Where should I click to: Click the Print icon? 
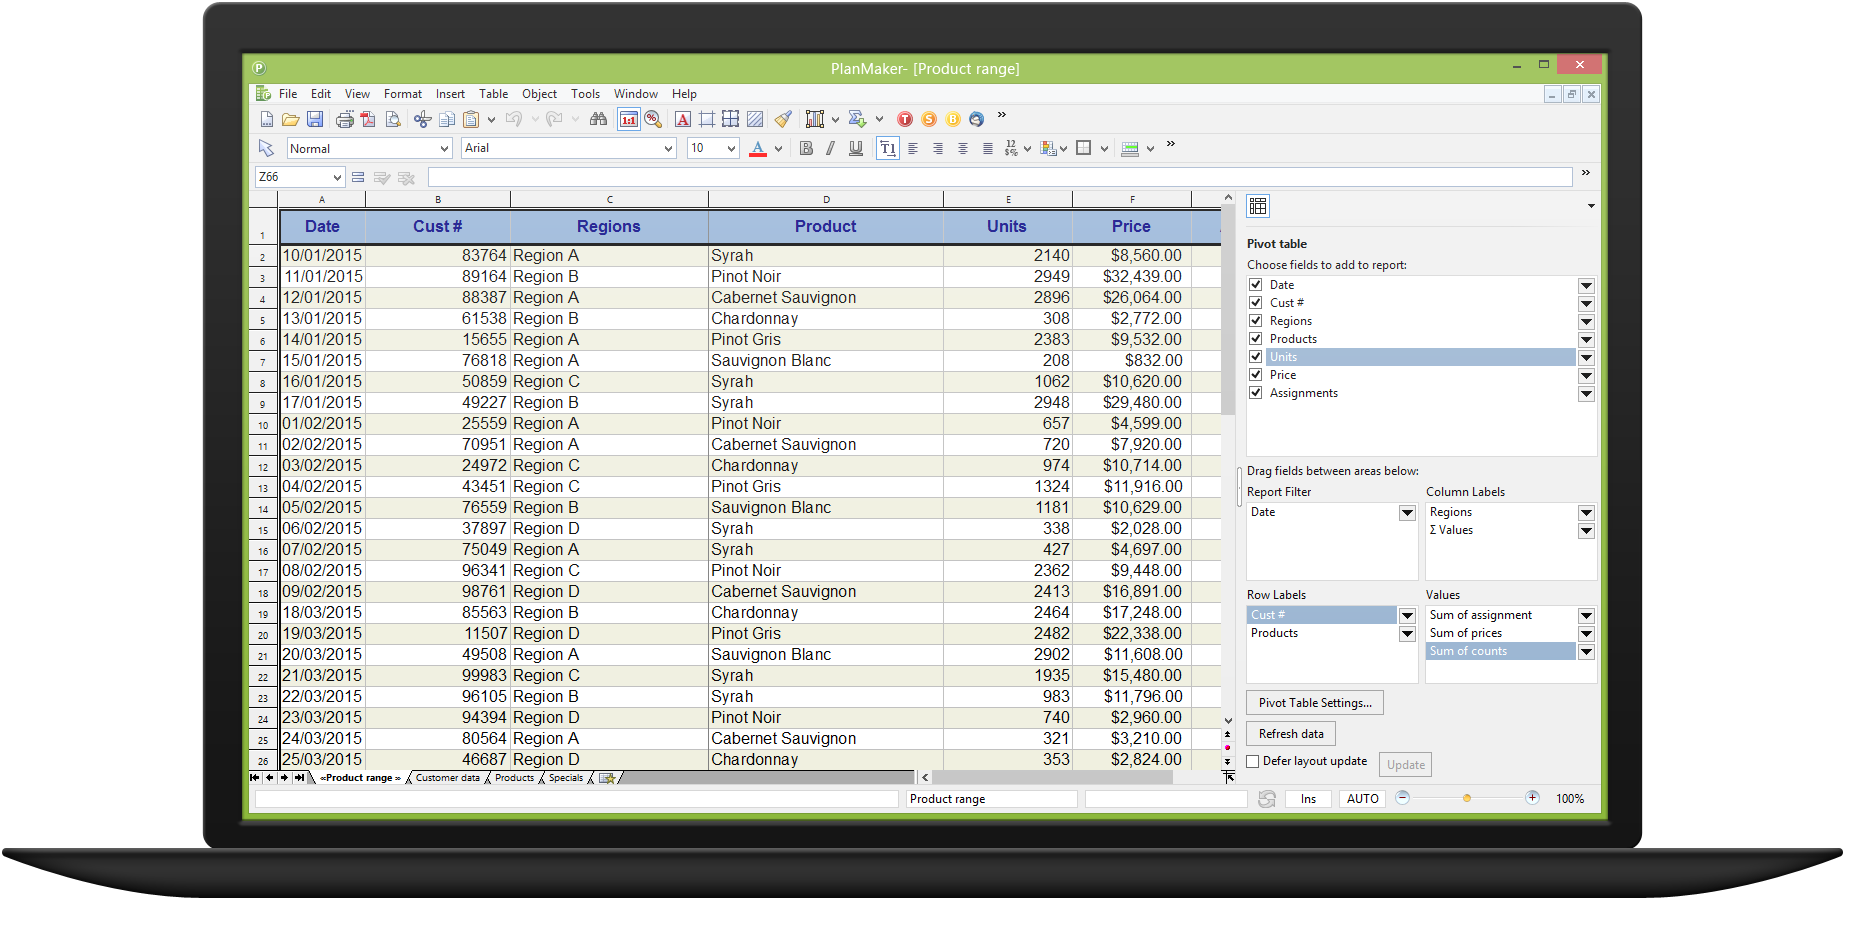(344, 119)
